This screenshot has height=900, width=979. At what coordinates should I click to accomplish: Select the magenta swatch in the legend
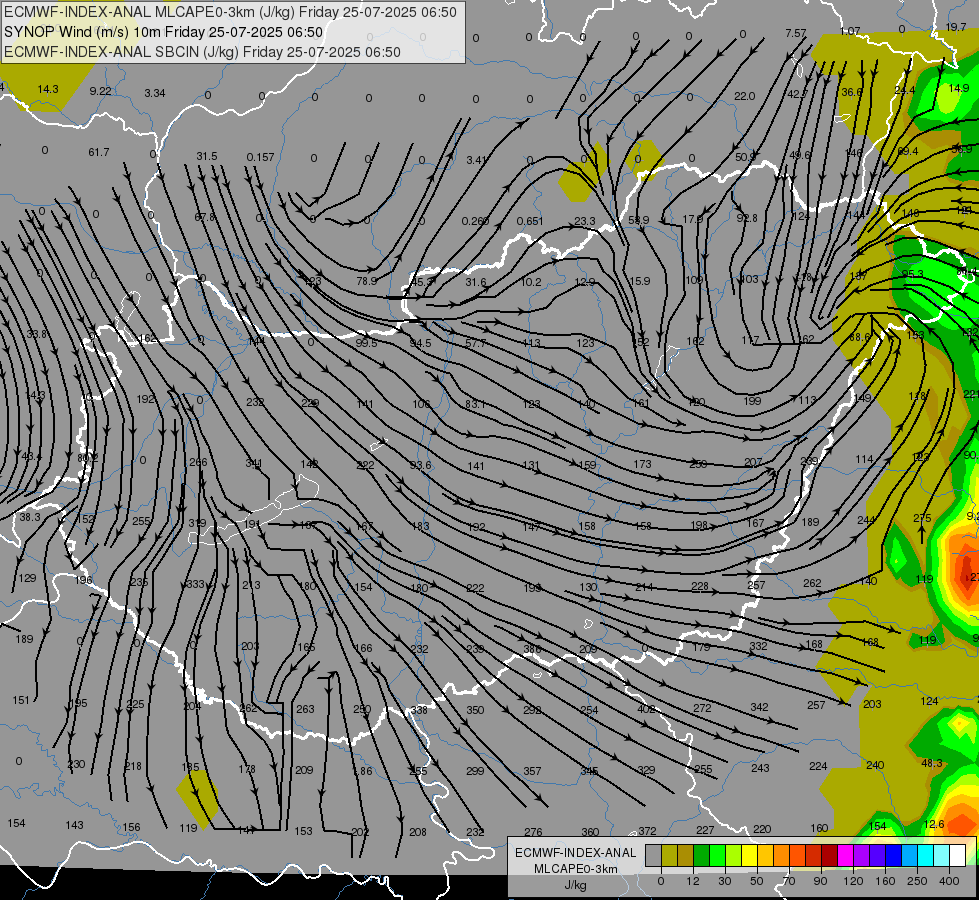pos(845,856)
